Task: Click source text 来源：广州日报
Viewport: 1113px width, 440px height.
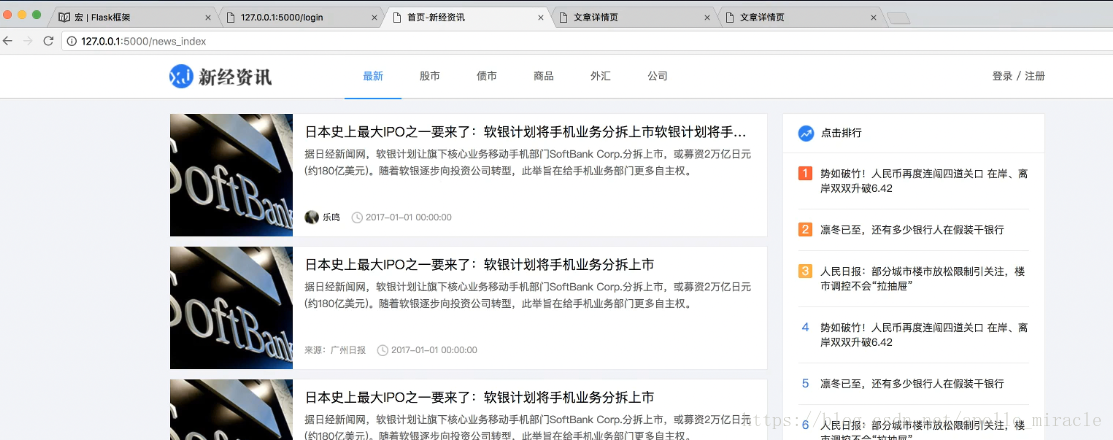Action: click(x=335, y=350)
